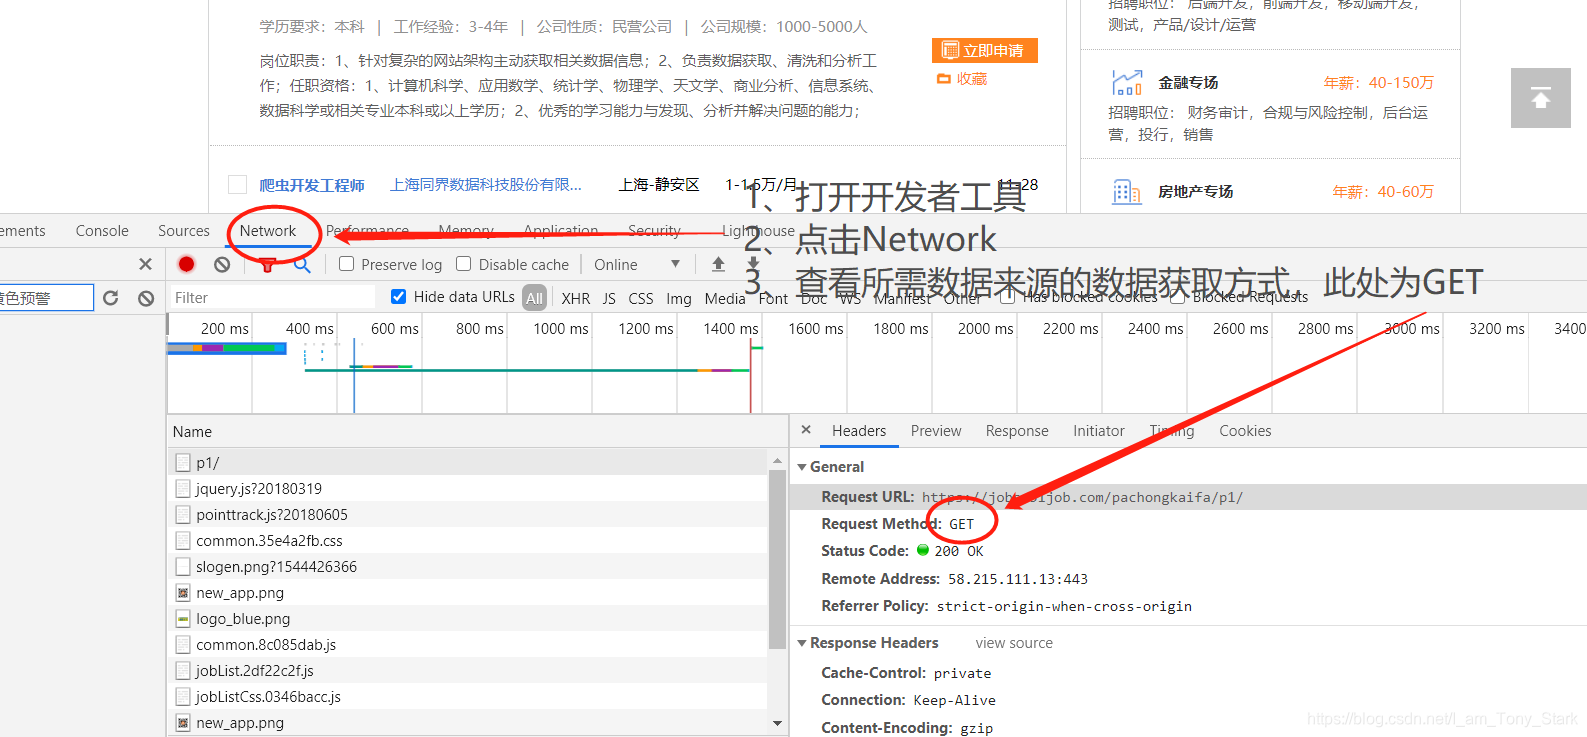Click the refresh icon beside the search box
The height and width of the screenshot is (737, 1587).
(111, 298)
